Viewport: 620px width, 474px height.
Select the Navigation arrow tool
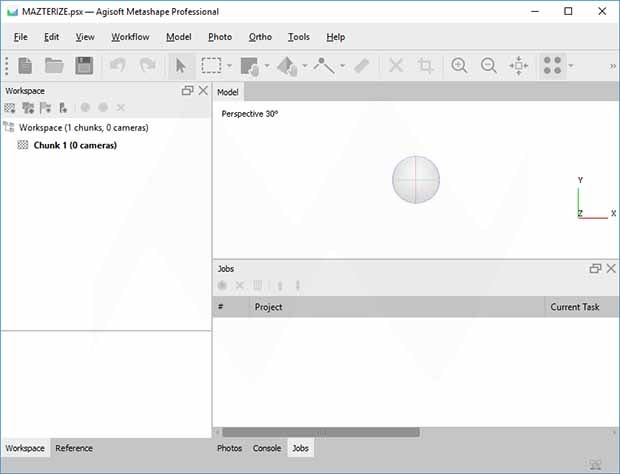(x=180, y=66)
